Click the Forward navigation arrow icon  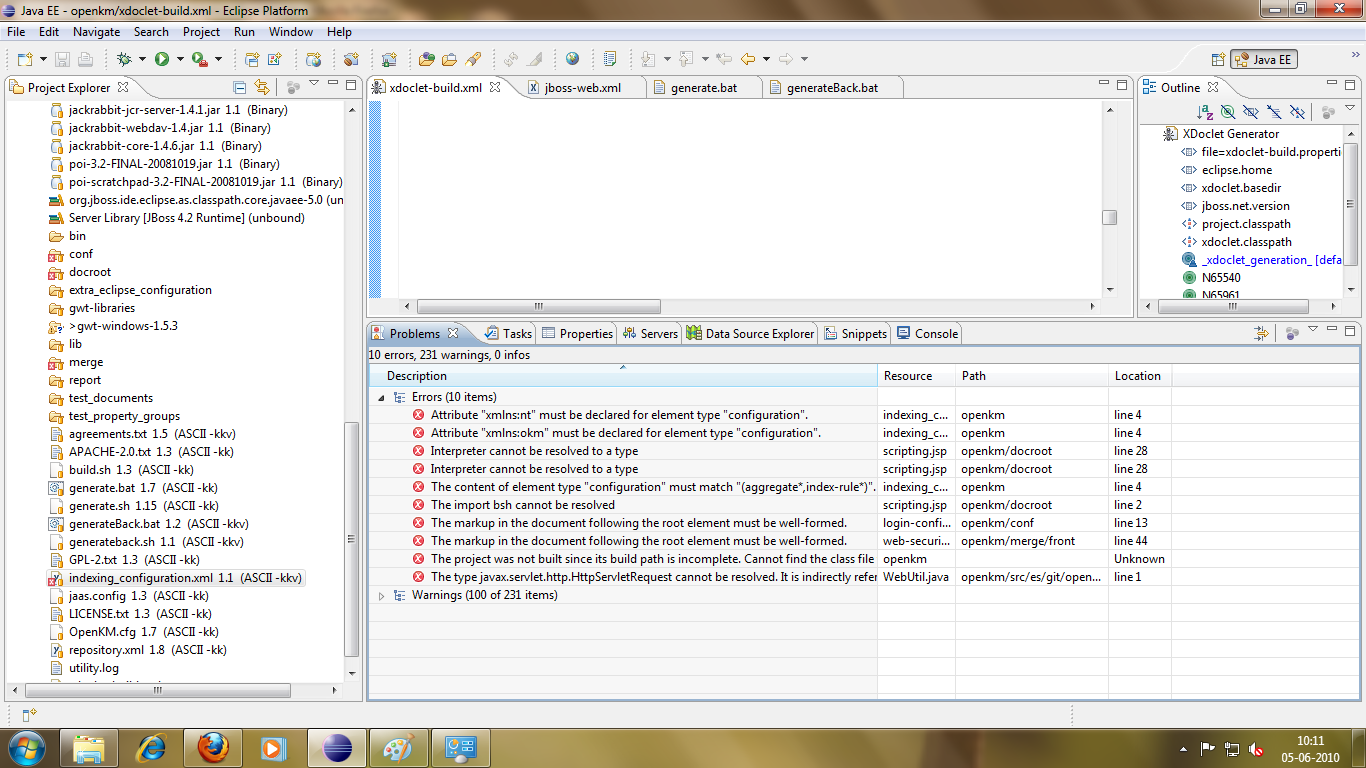click(785, 59)
